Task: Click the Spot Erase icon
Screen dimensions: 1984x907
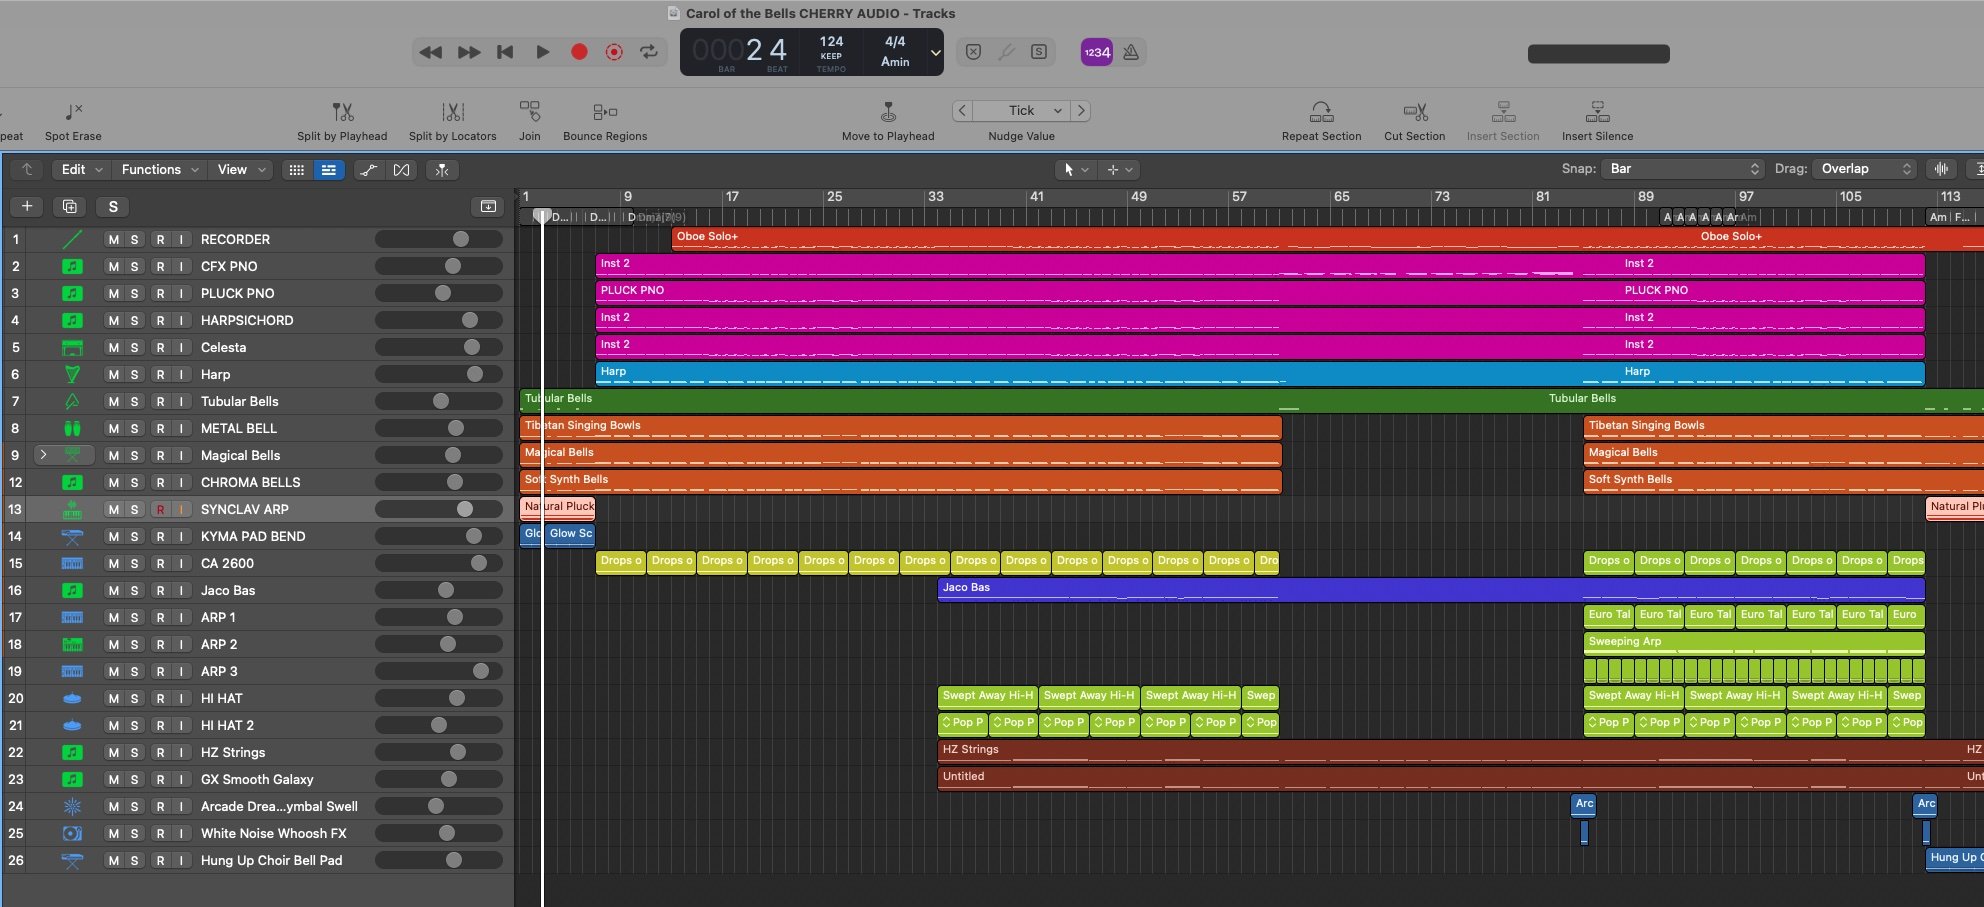Action: click(73, 112)
